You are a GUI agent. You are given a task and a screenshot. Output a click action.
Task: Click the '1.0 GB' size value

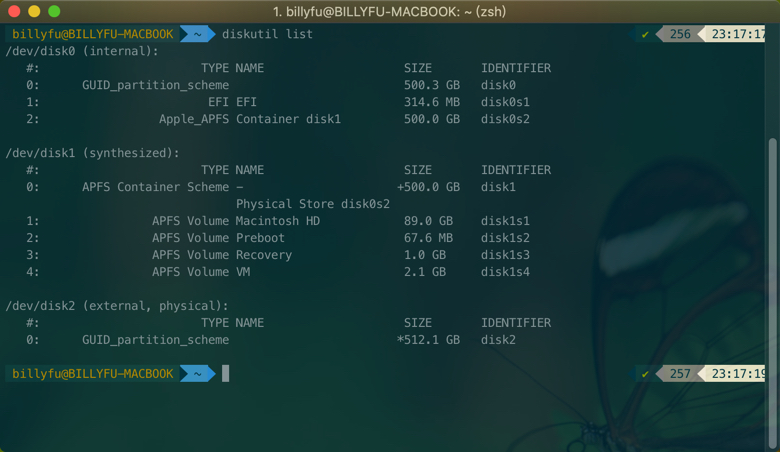(x=425, y=255)
